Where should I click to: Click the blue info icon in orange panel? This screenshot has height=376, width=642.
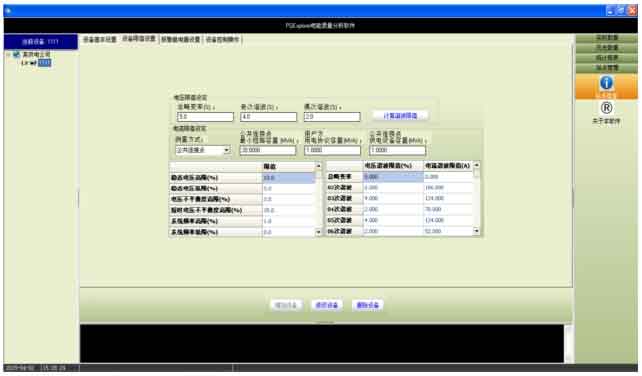[606, 83]
